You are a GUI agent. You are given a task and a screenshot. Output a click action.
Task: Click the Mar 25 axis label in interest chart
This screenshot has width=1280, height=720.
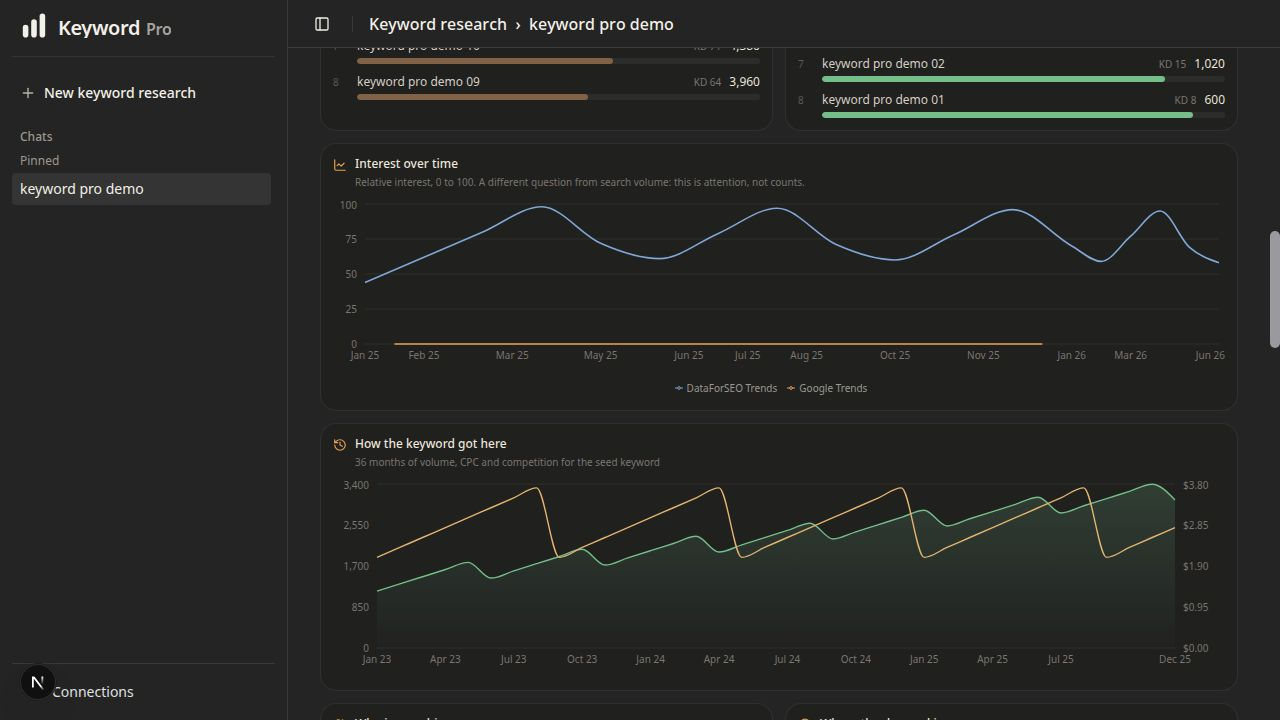[x=512, y=355]
